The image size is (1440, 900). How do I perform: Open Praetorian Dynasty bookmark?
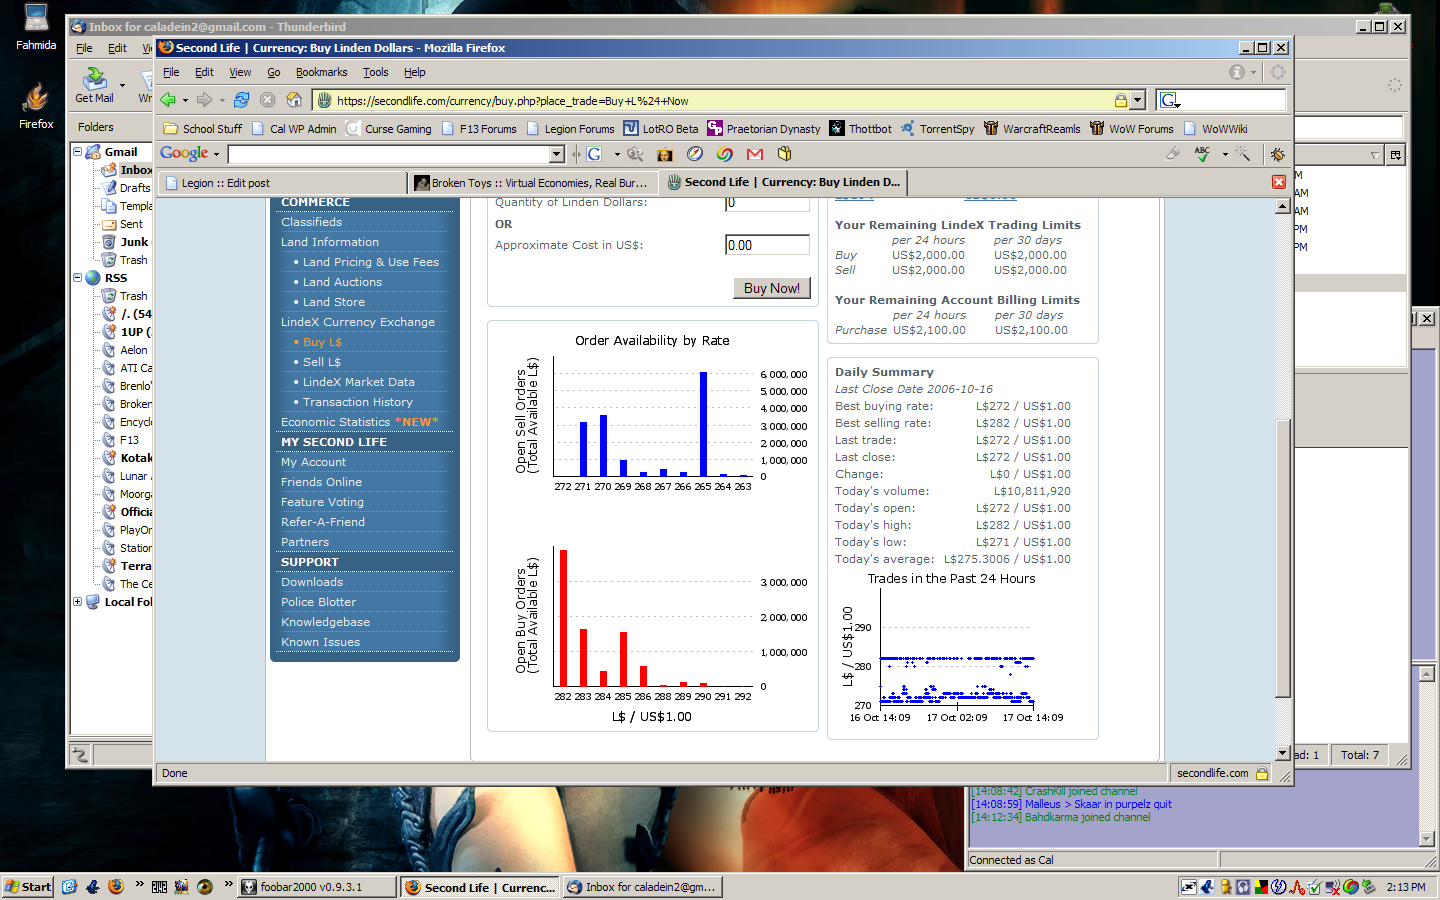coord(764,129)
